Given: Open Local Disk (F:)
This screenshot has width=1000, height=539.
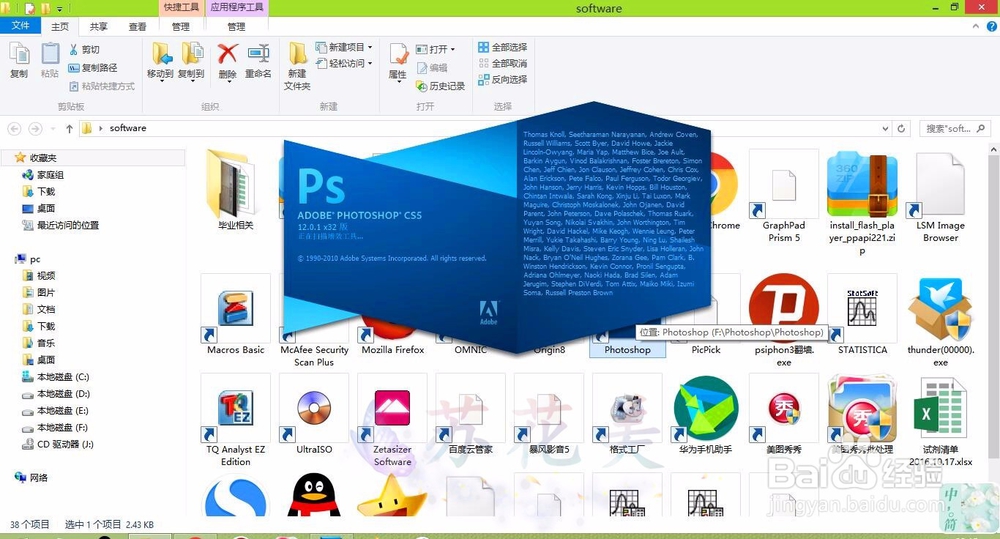Looking at the screenshot, I should coord(55,427).
